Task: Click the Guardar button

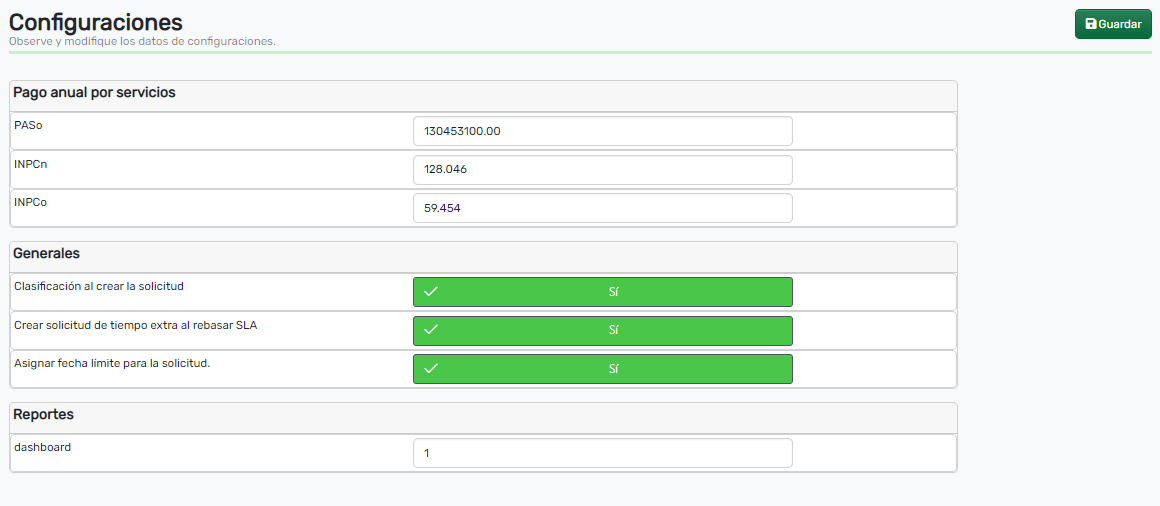Action: point(1112,24)
